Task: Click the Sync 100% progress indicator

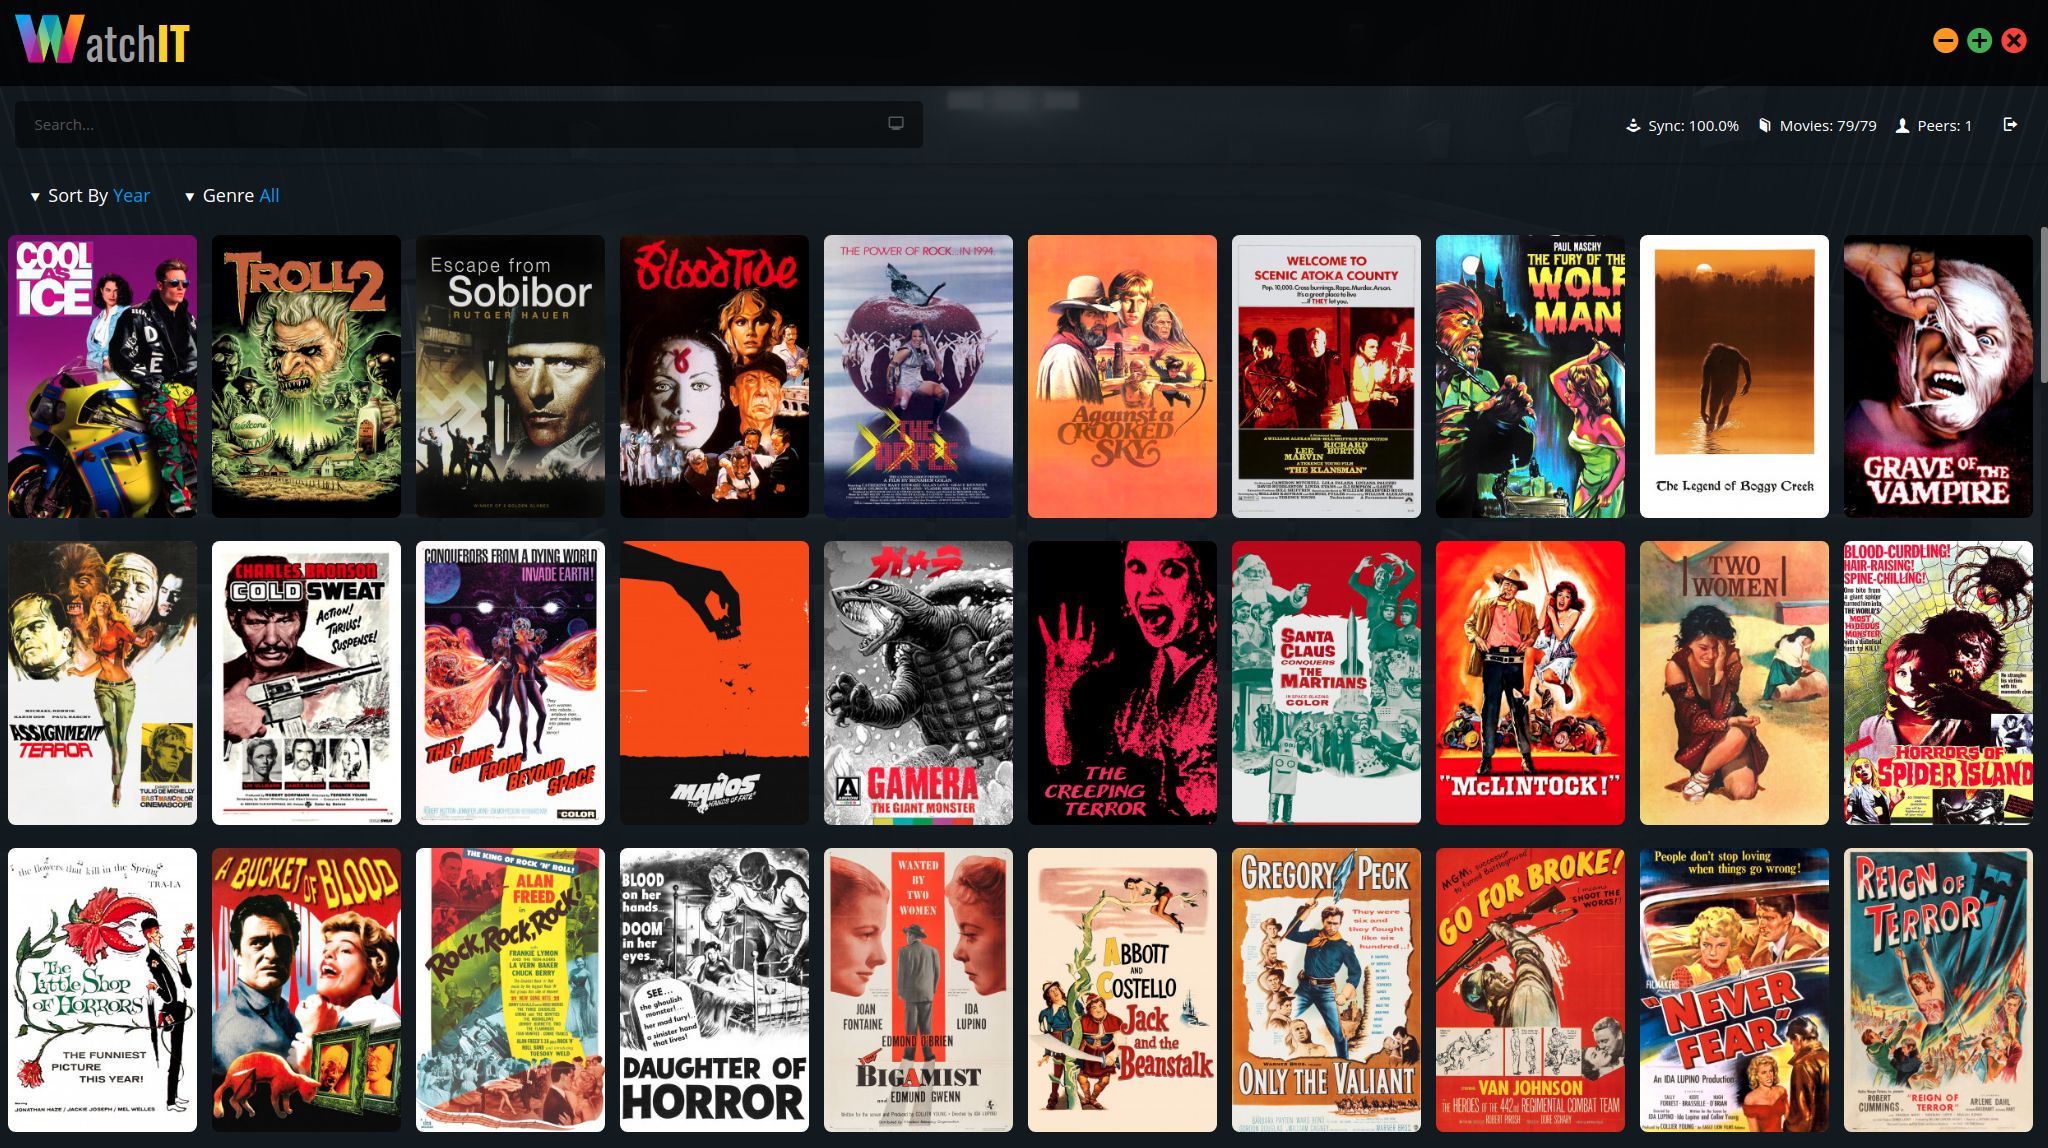Action: 1684,125
